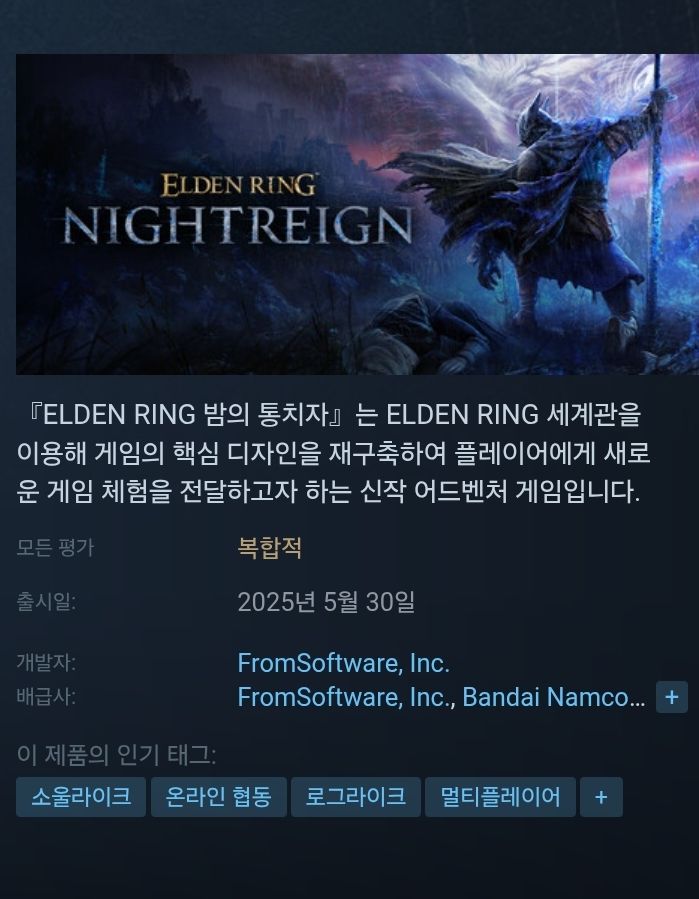Click the 모든 평가 label

tap(55, 548)
